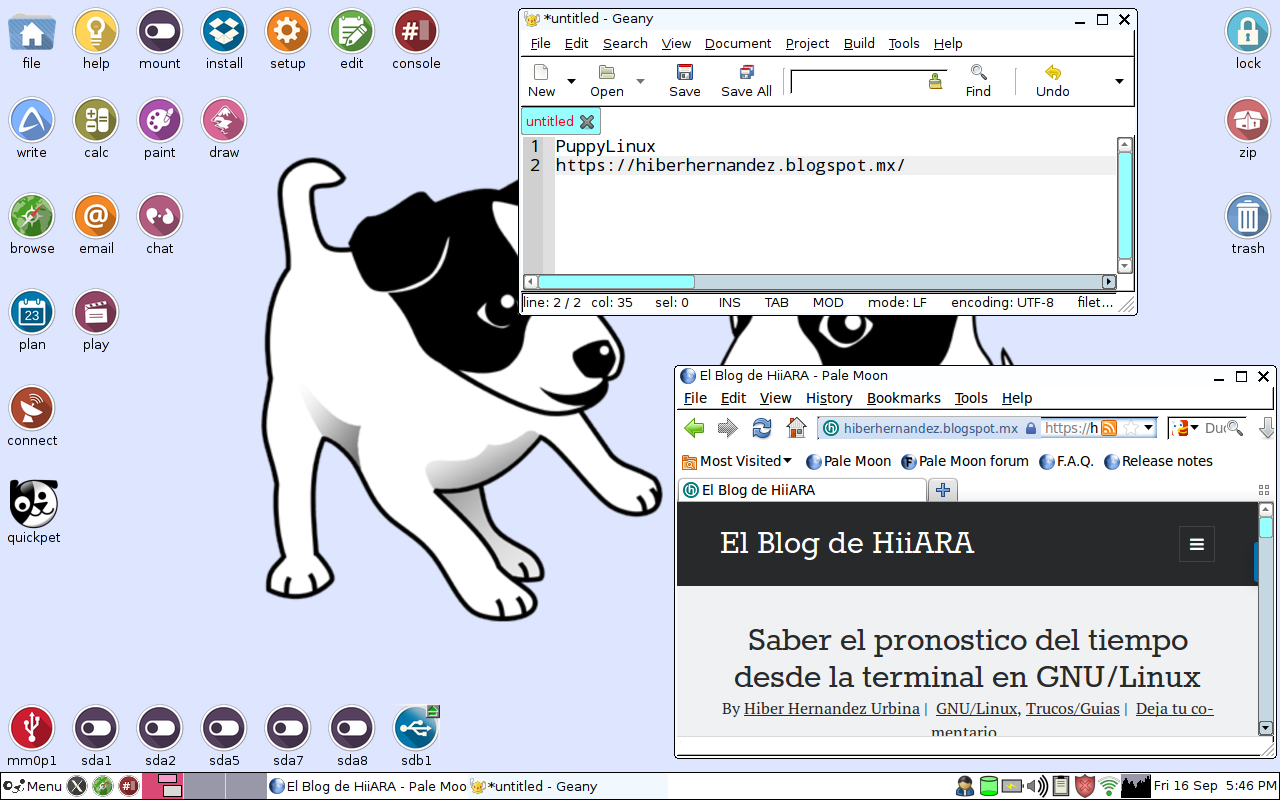
Task: Bookmark this page with the star icon
Action: pos(1130,428)
